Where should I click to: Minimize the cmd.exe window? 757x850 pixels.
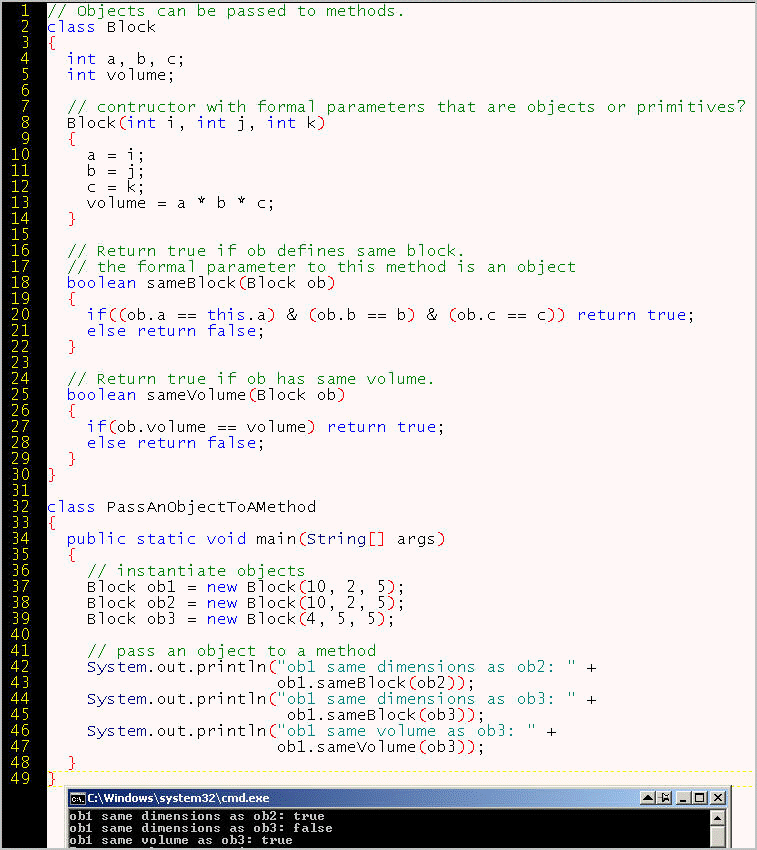coord(683,798)
